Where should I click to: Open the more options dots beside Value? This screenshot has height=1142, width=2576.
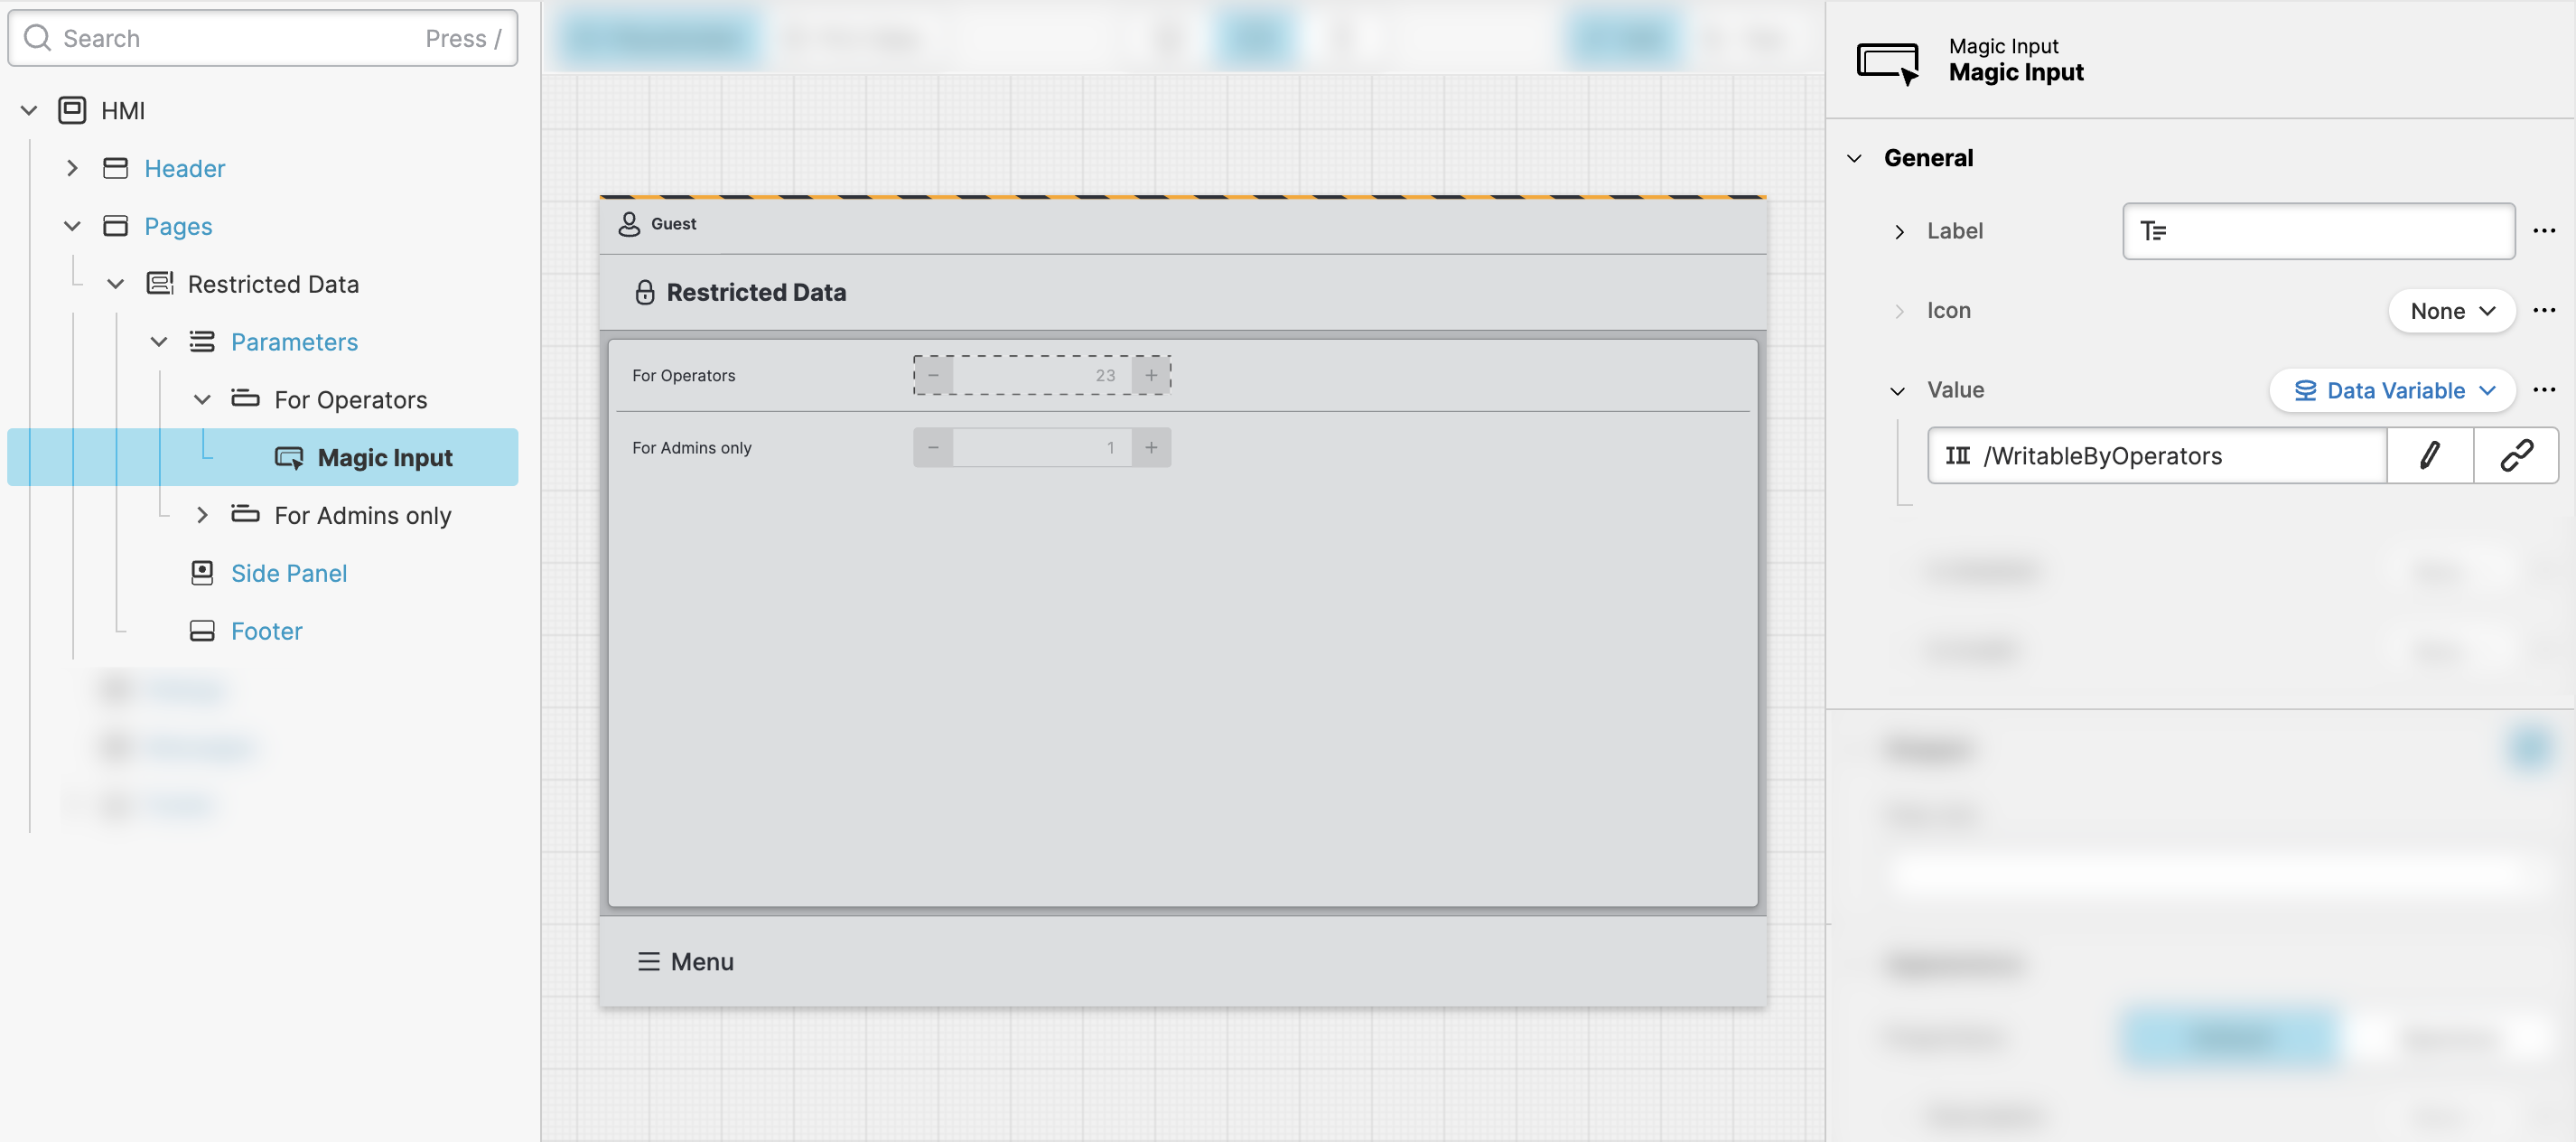[2544, 390]
